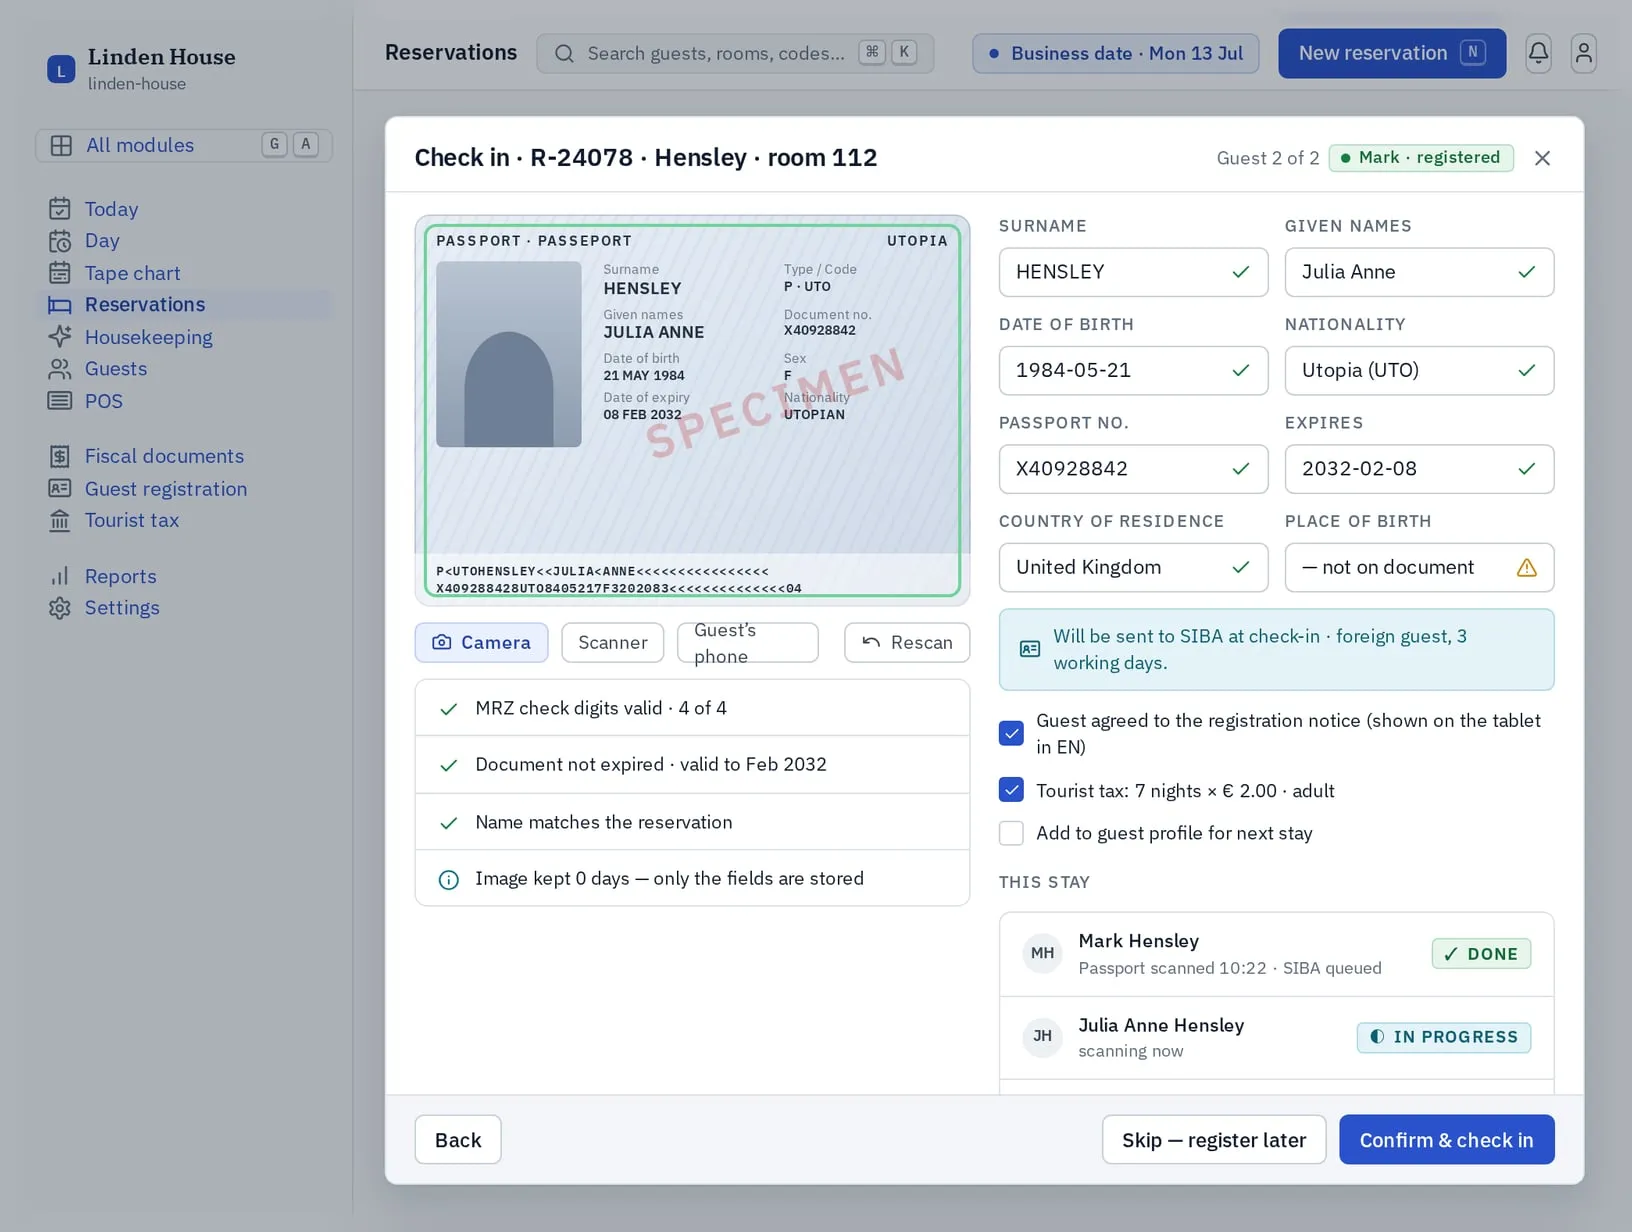The height and width of the screenshot is (1232, 1632).
Task: Click the Reservations bed icon
Action: [60, 305]
